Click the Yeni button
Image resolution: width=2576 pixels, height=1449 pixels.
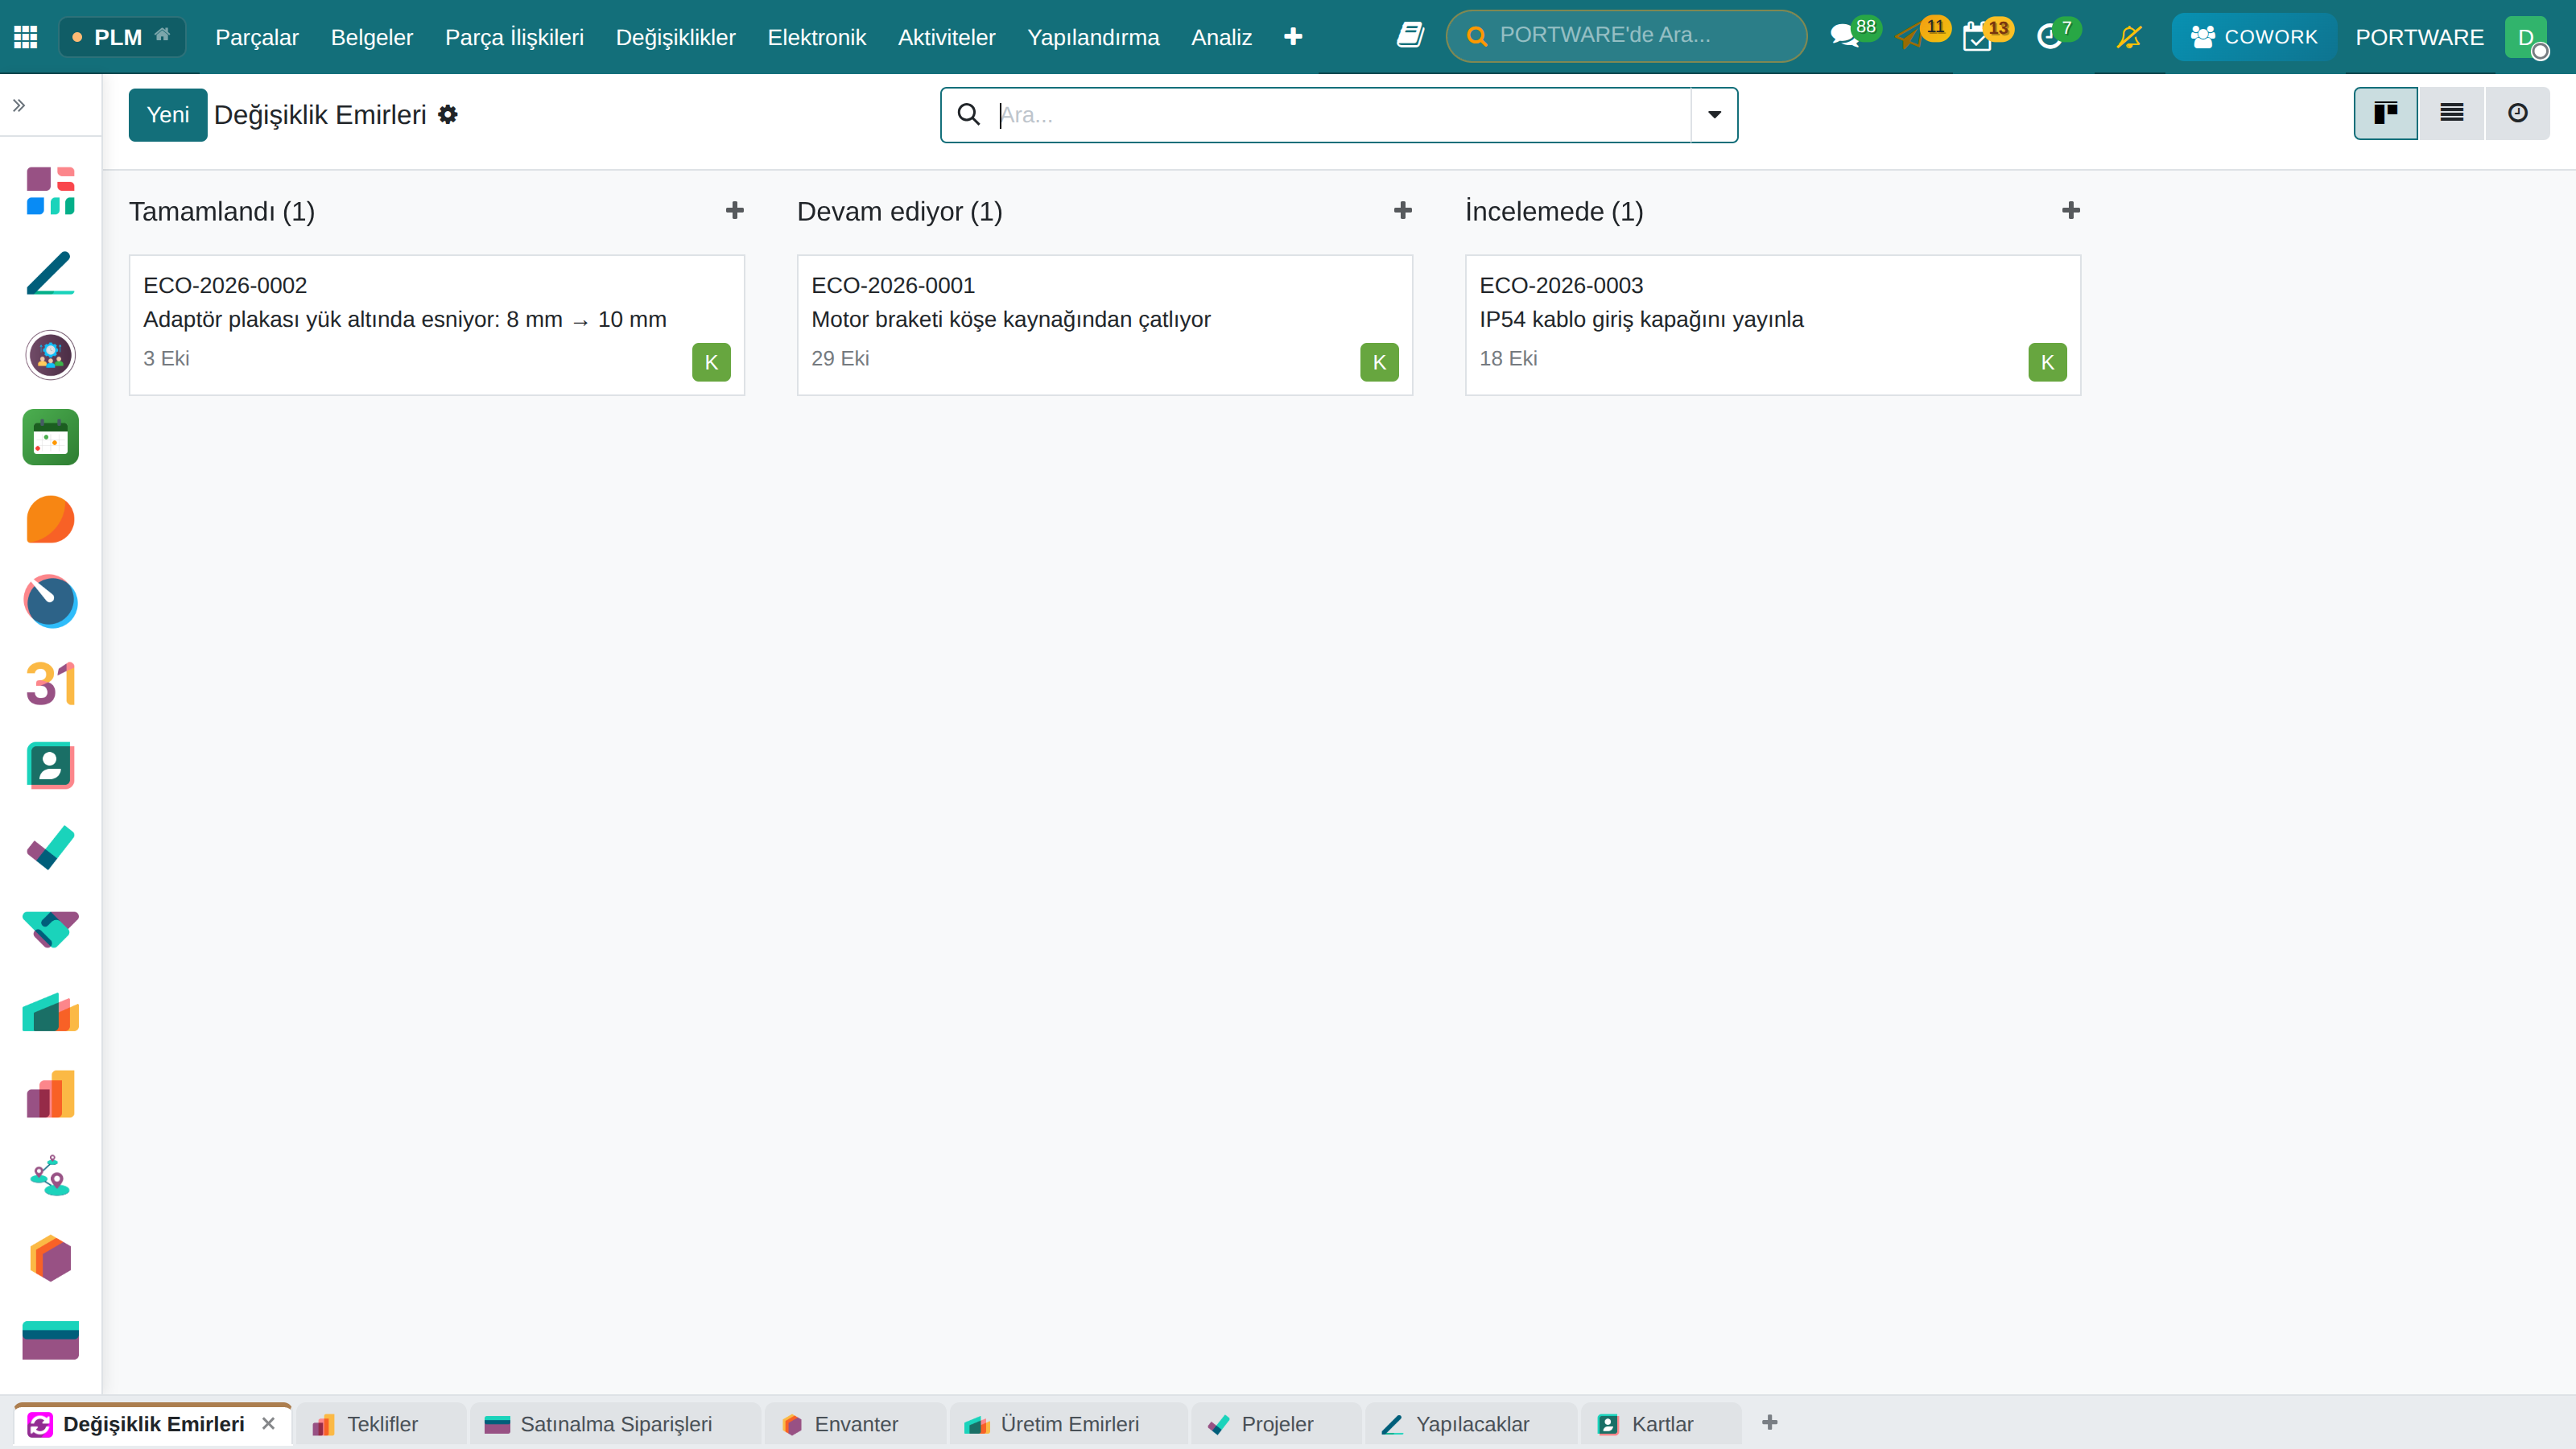[168, 115]
